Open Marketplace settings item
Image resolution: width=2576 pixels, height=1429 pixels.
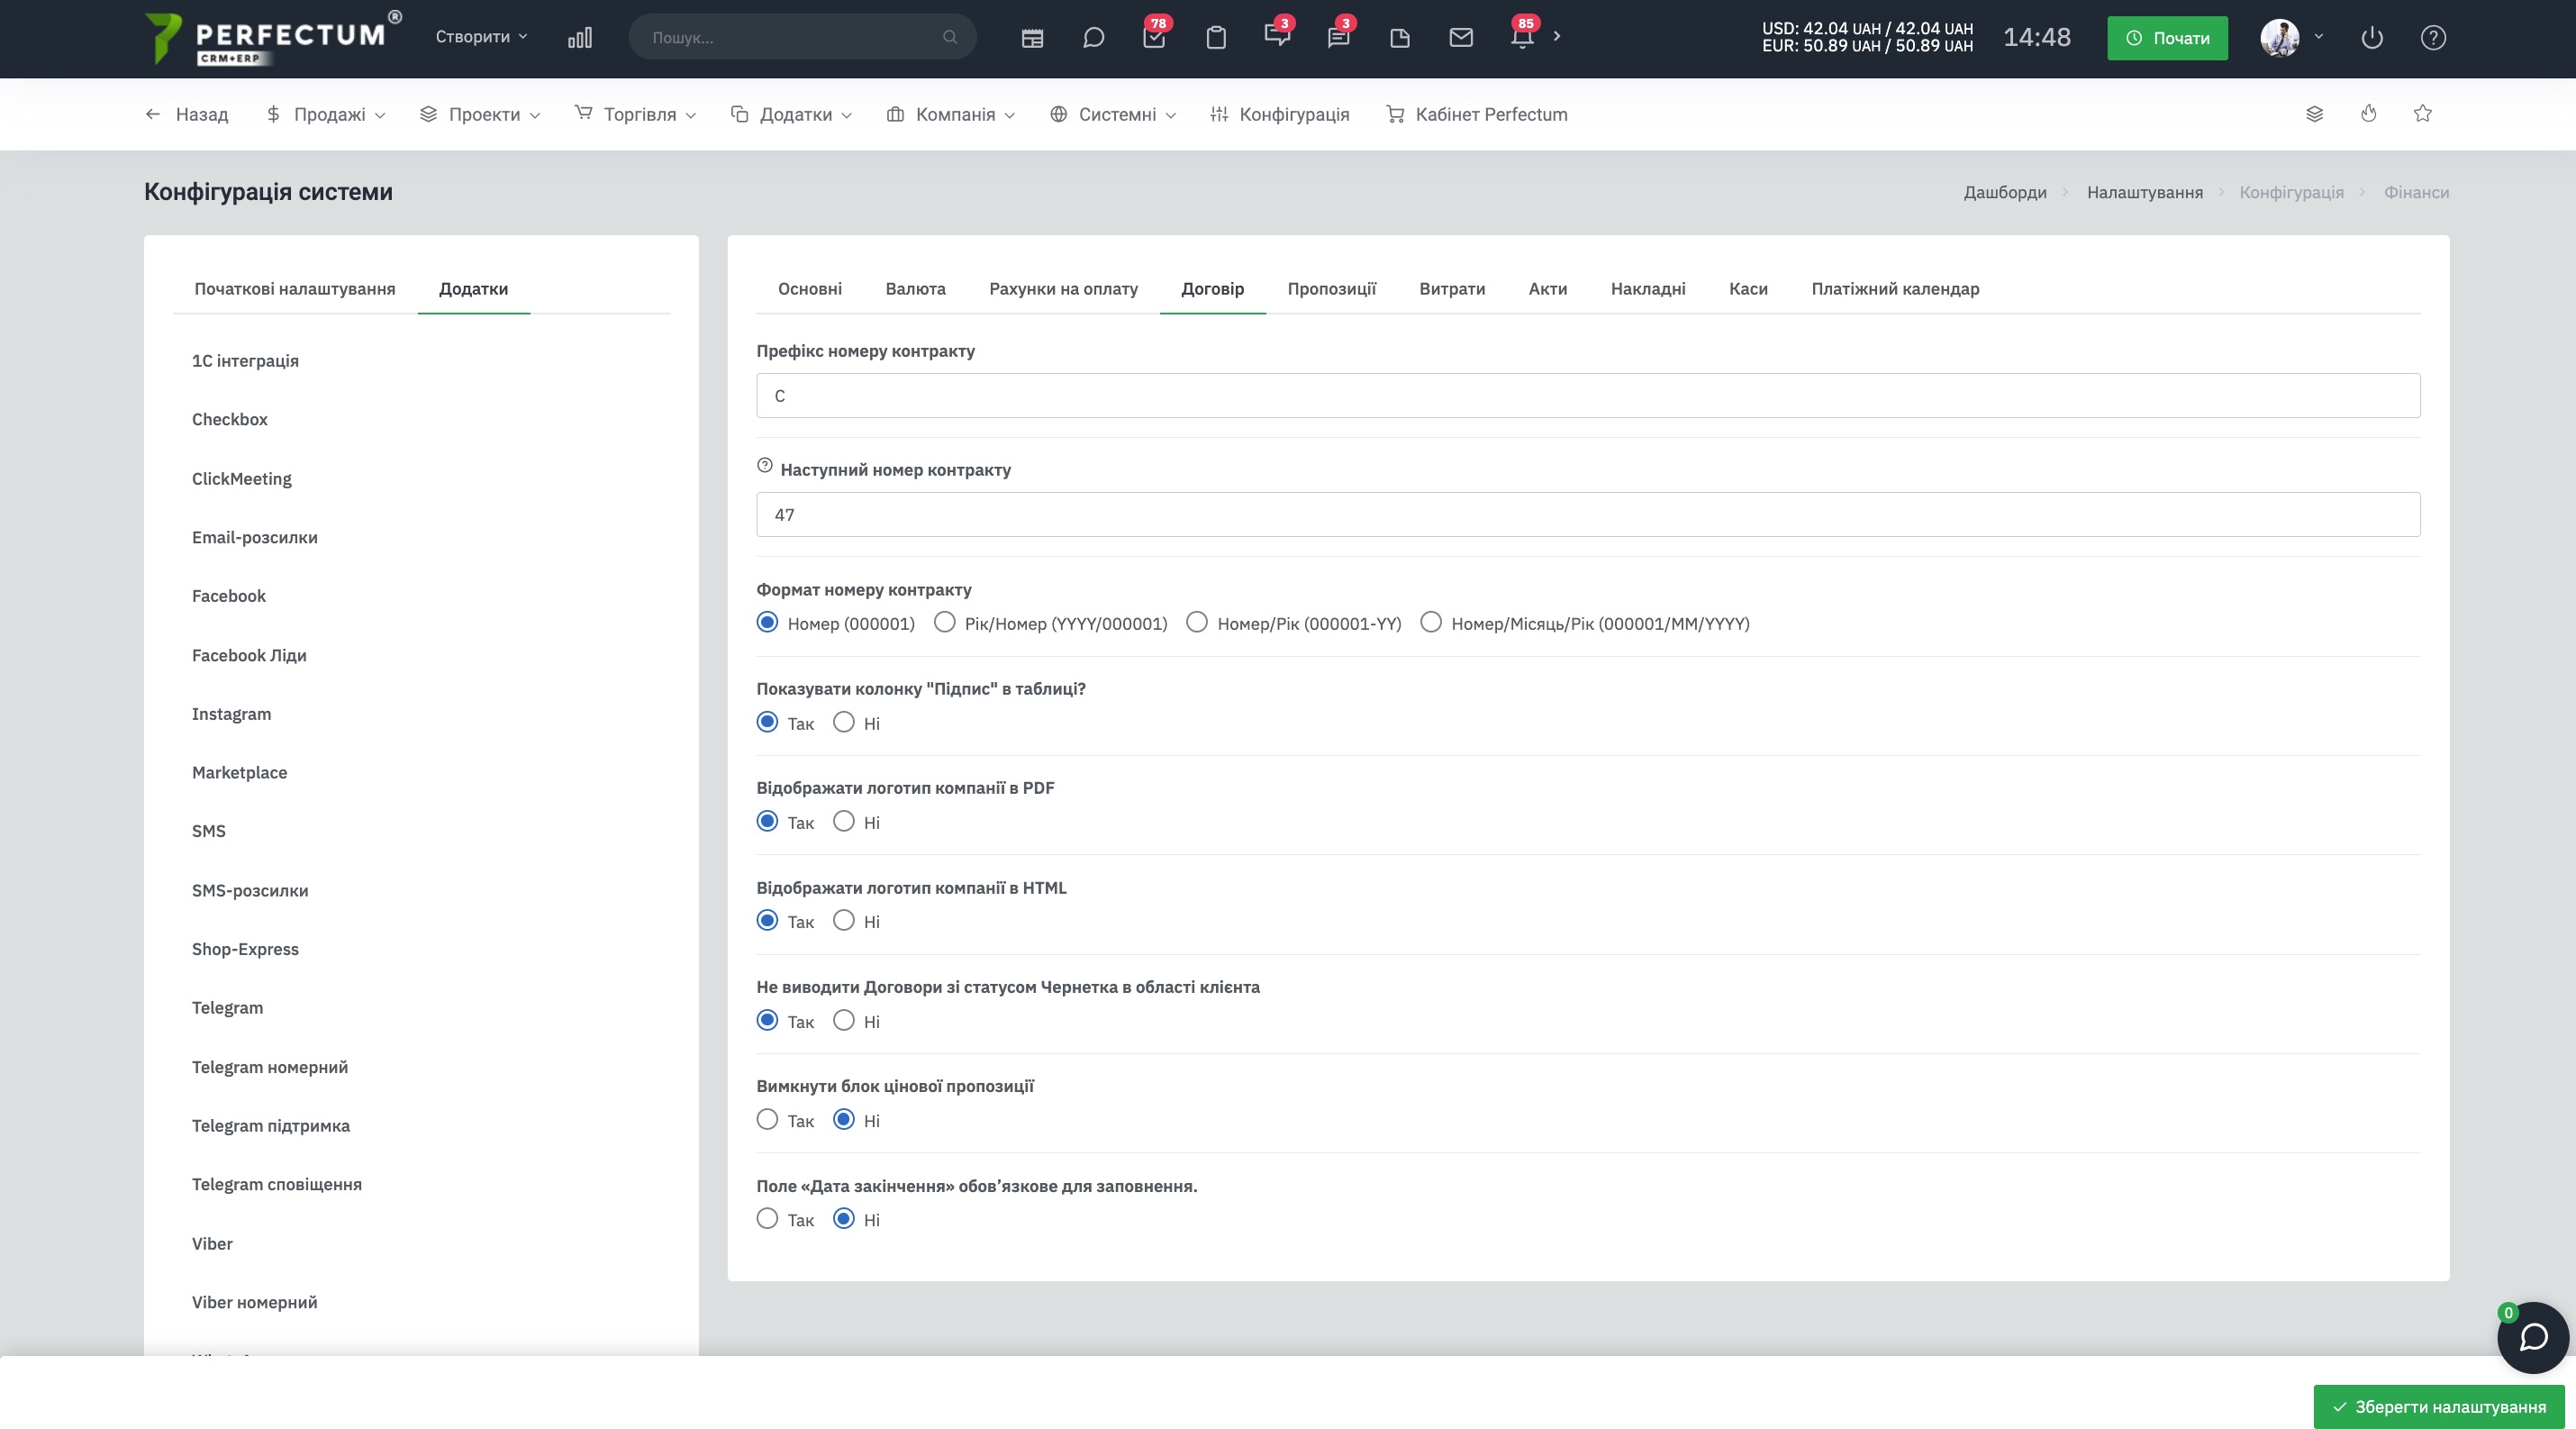[239, 772]
